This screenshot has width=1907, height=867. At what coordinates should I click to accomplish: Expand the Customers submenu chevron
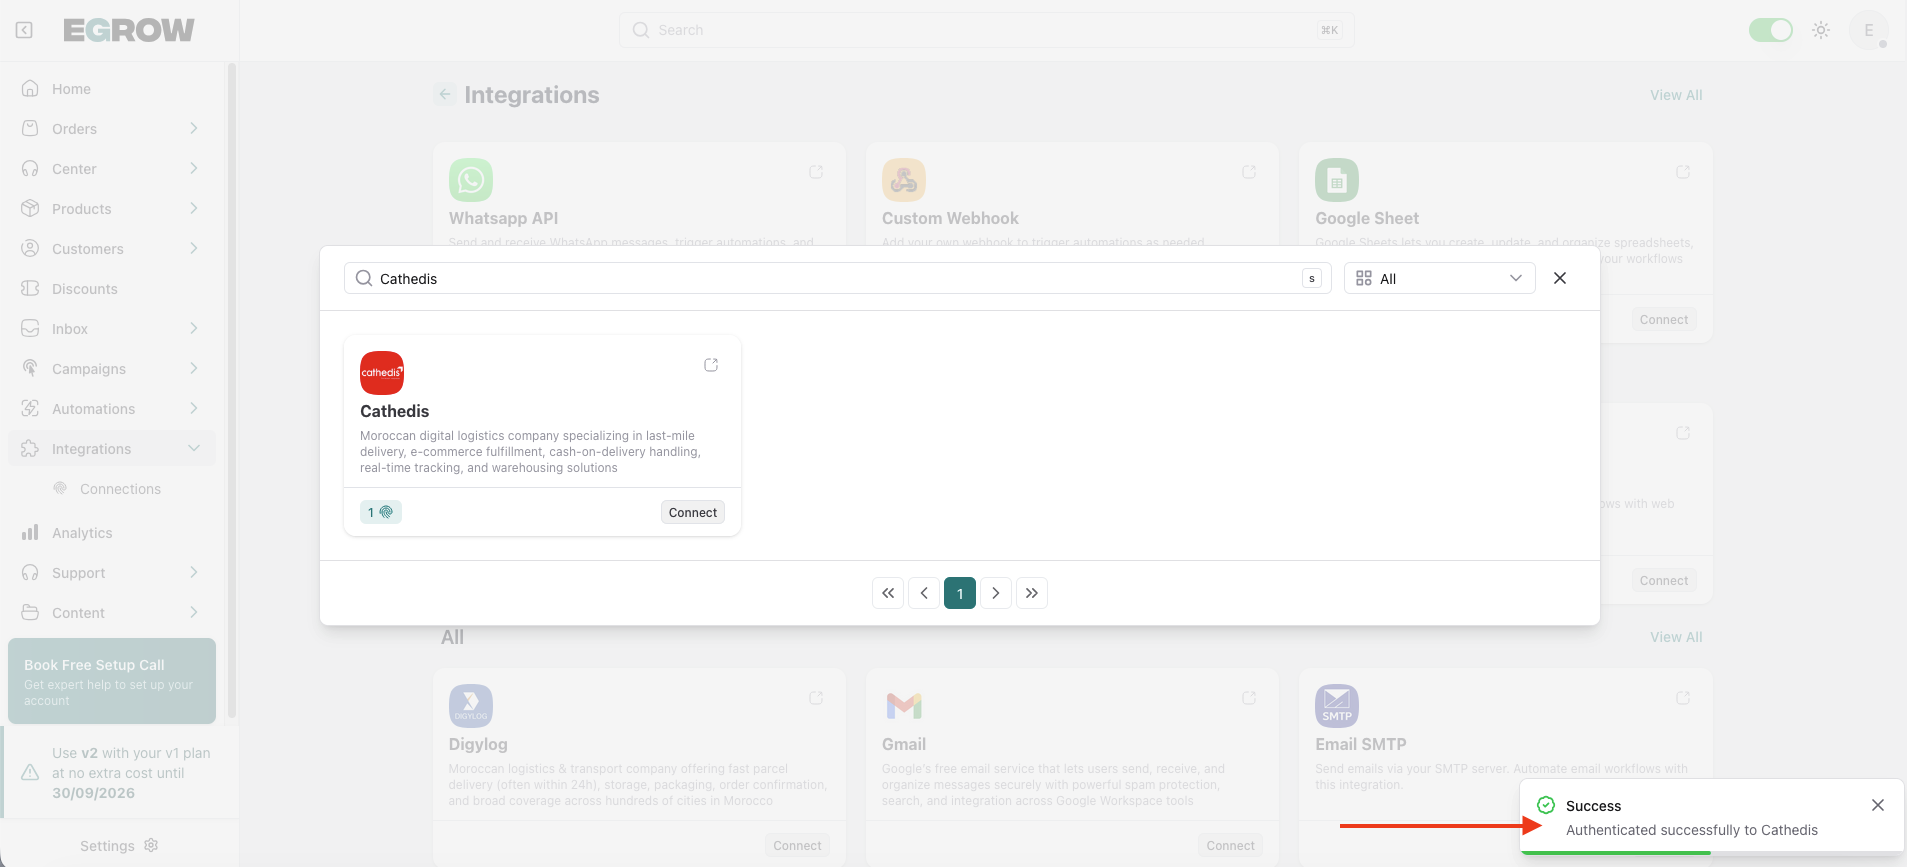coord(194,248)
